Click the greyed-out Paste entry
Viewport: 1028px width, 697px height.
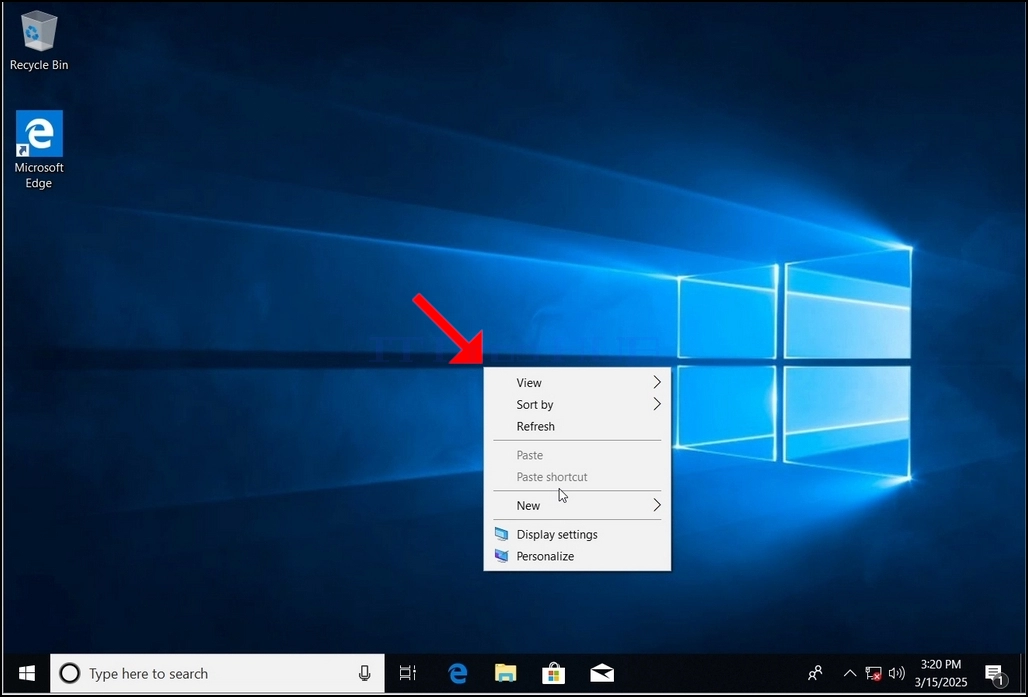[x=577, y=455]
